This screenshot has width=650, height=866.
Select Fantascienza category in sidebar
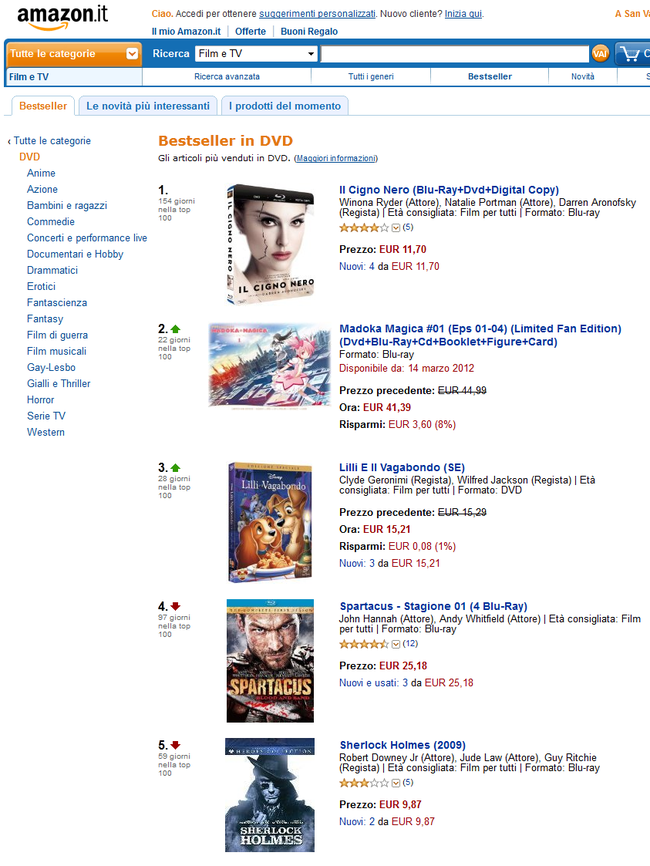point(57,303)
